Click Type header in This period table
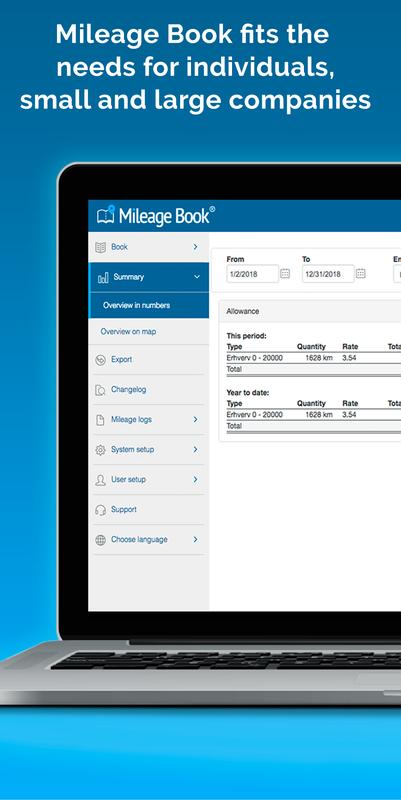This screenshot has height=800, width=401. pyautogui.click(x=234, y=346)
